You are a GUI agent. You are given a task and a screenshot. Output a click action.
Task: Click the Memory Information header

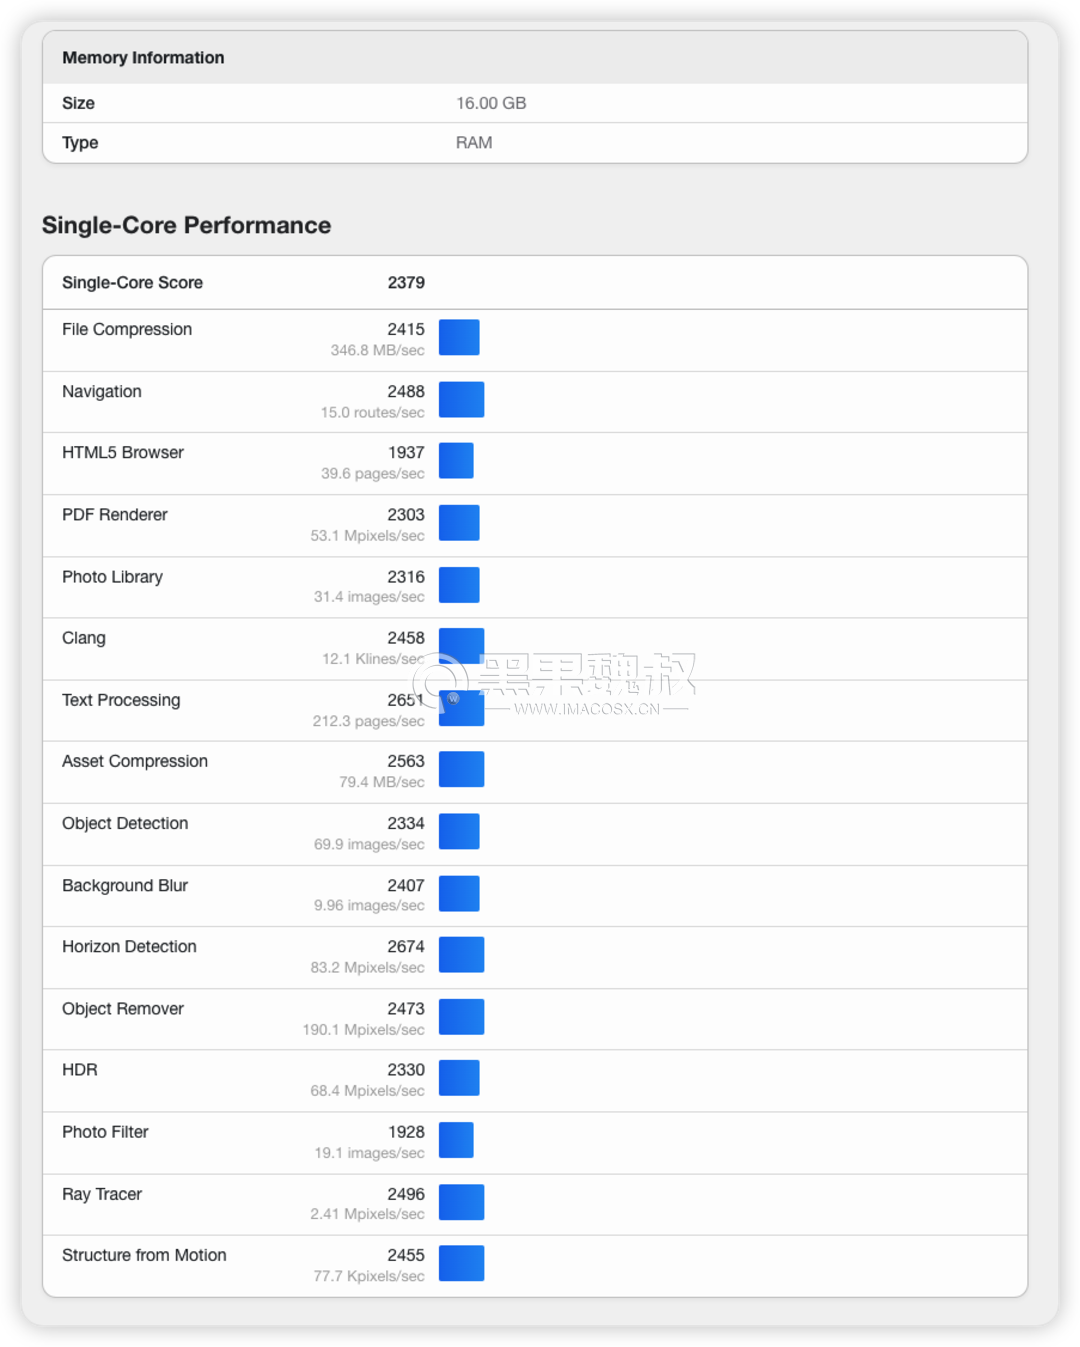tap(143, 58)
